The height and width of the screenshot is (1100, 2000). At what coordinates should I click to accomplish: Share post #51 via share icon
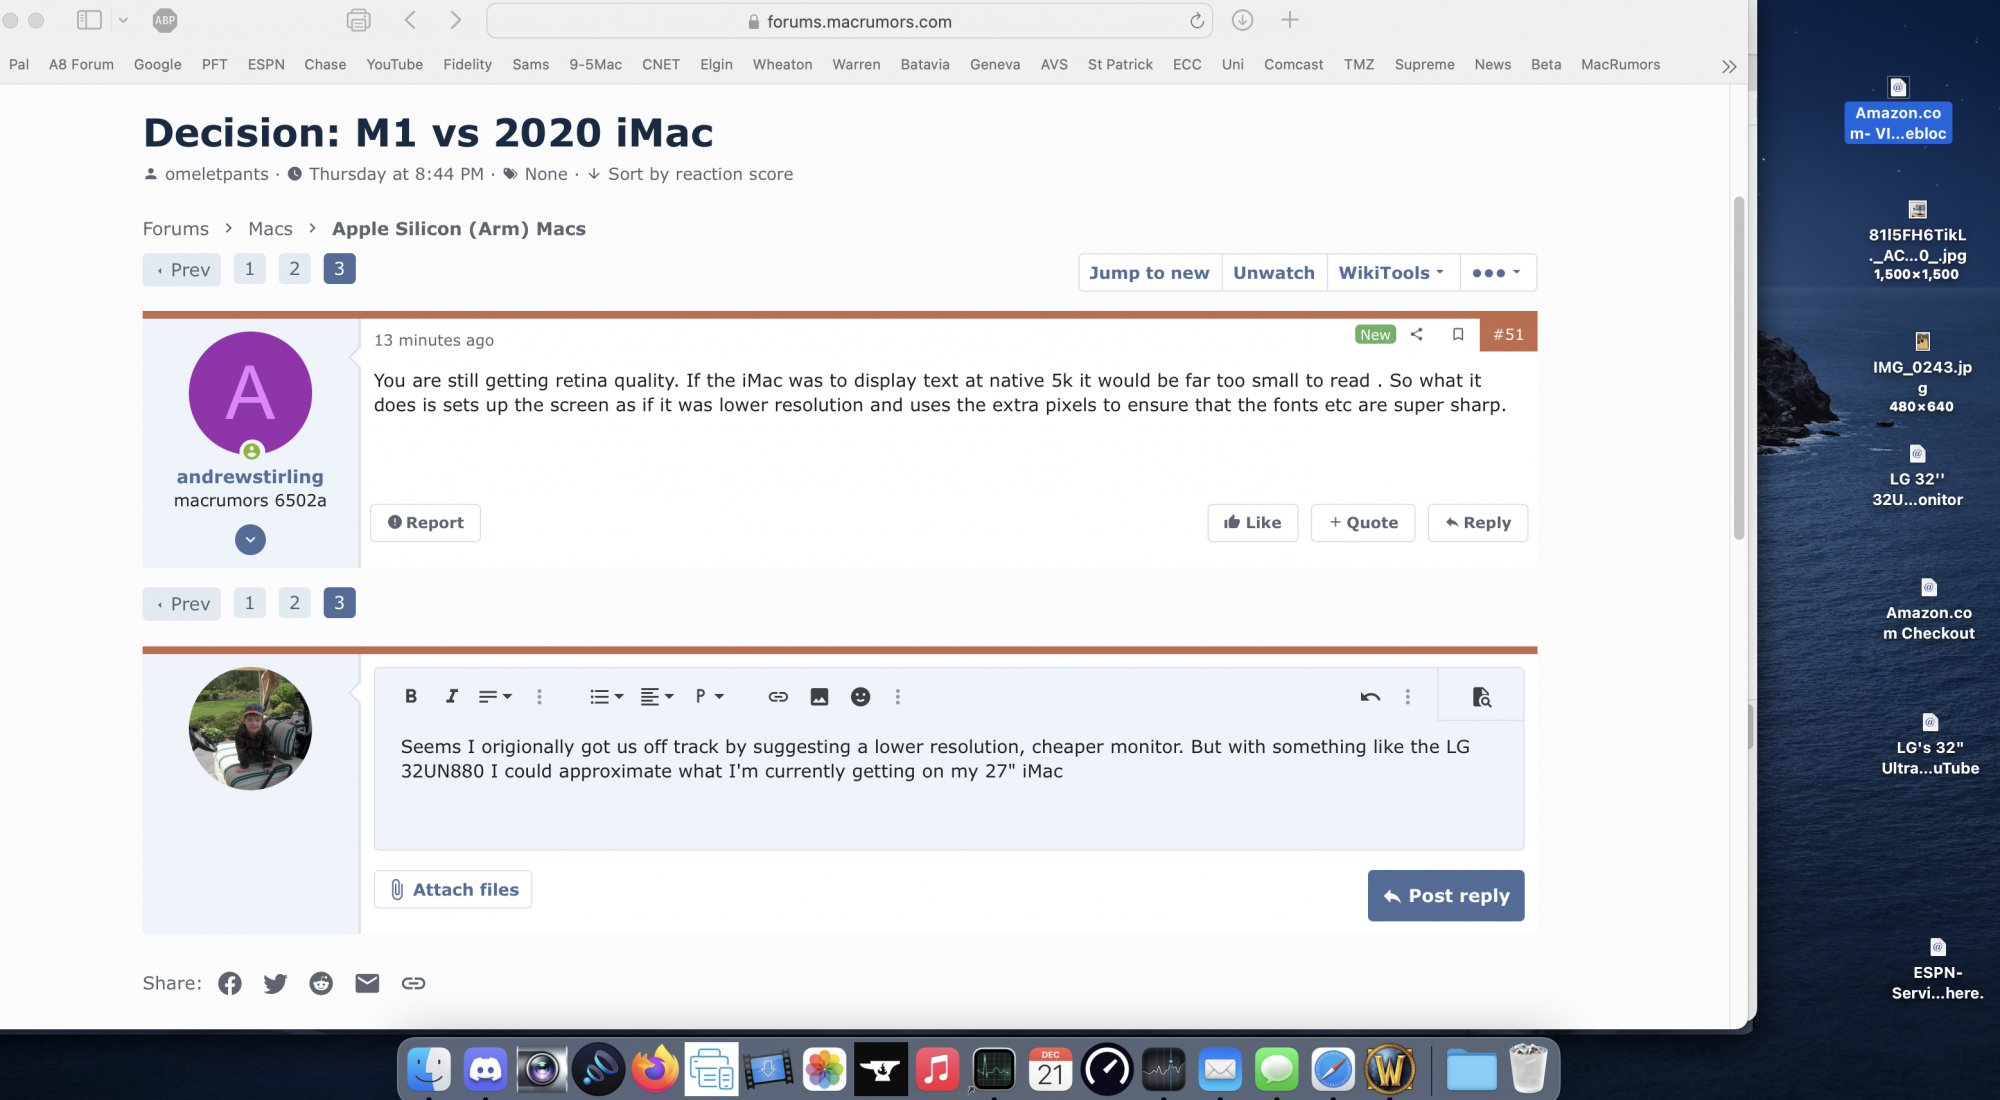tap(1416, 335)
